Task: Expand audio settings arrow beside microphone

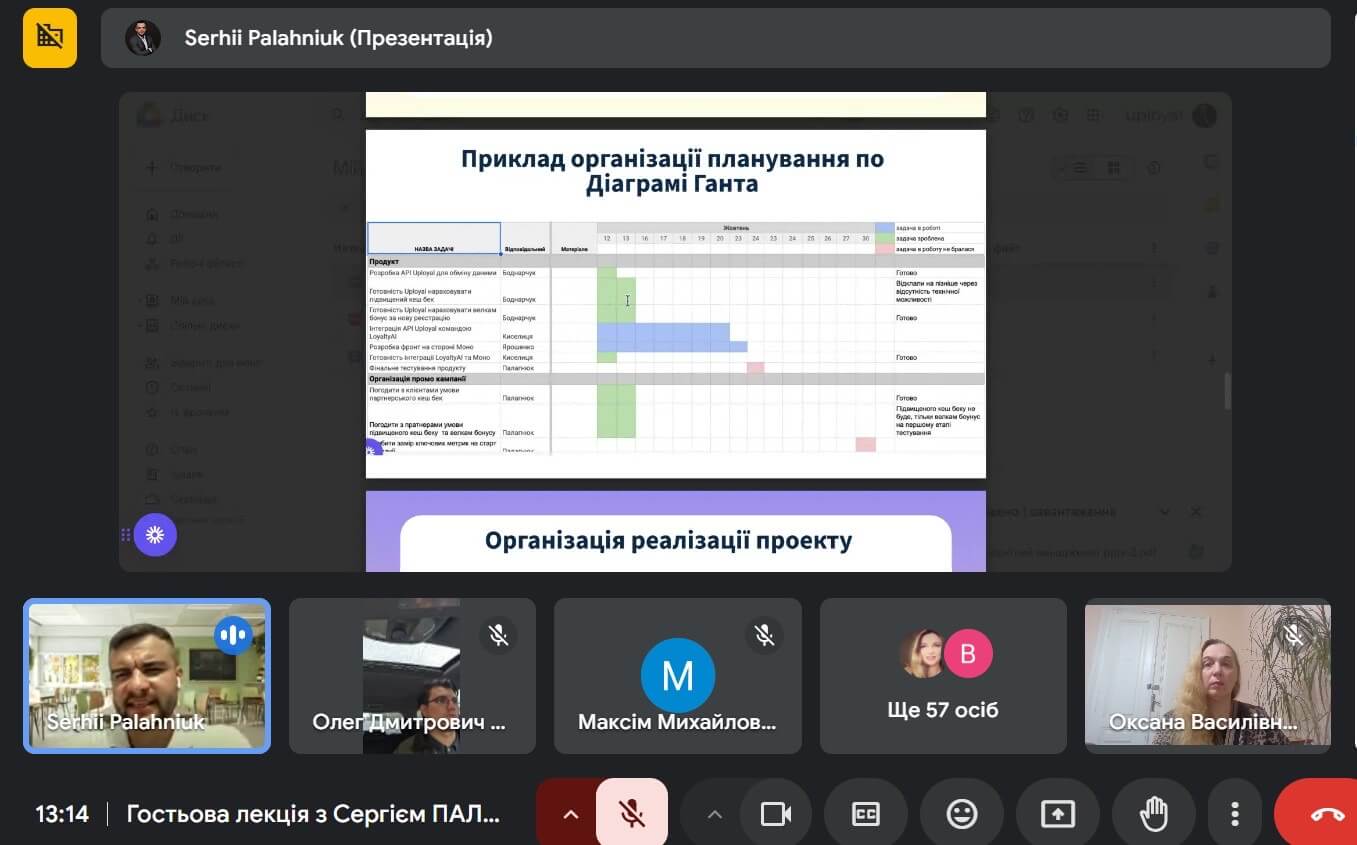Action: [x=570, y=814]
